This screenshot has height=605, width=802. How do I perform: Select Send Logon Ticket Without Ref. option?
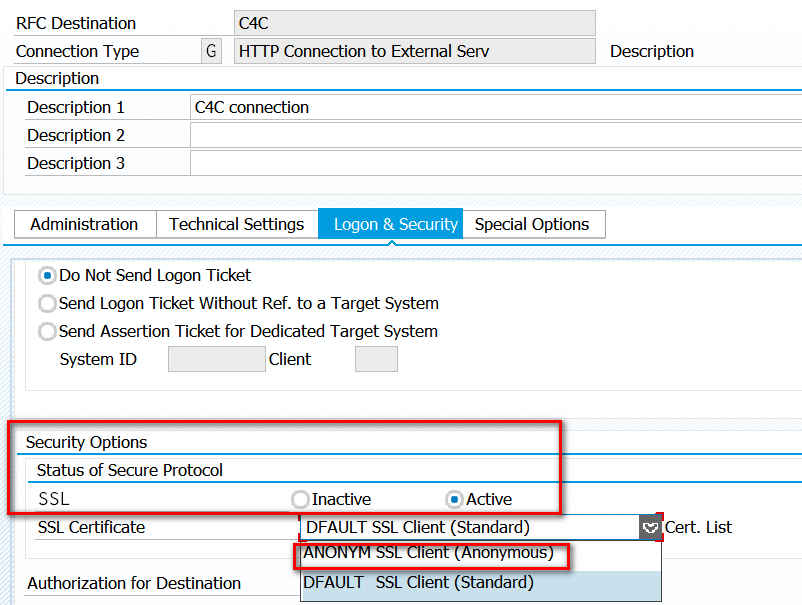pyautogui.click(x=47, y=303)
